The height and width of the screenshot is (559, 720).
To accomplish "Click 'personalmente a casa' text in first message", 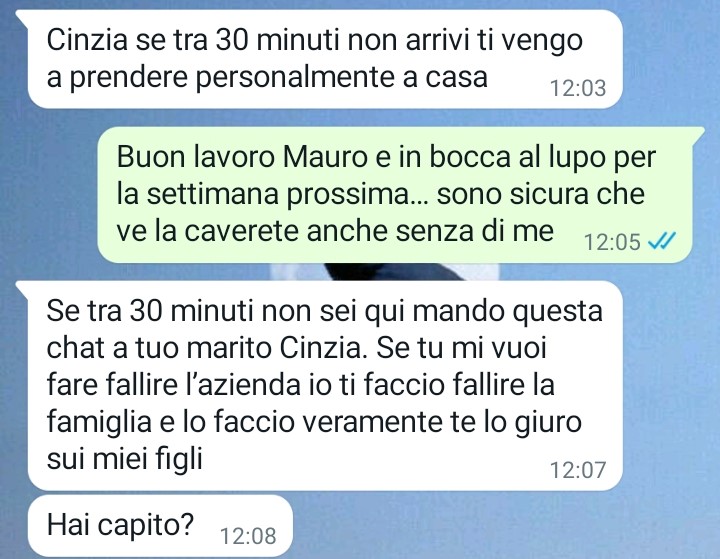I will [x=342, y=77].
